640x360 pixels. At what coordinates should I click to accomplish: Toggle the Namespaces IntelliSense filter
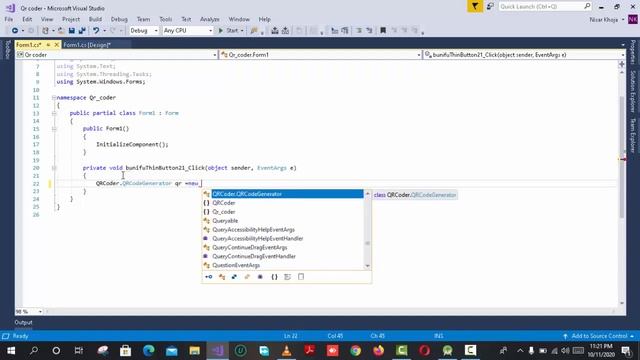pyautogui.click(x=274, y=277)
